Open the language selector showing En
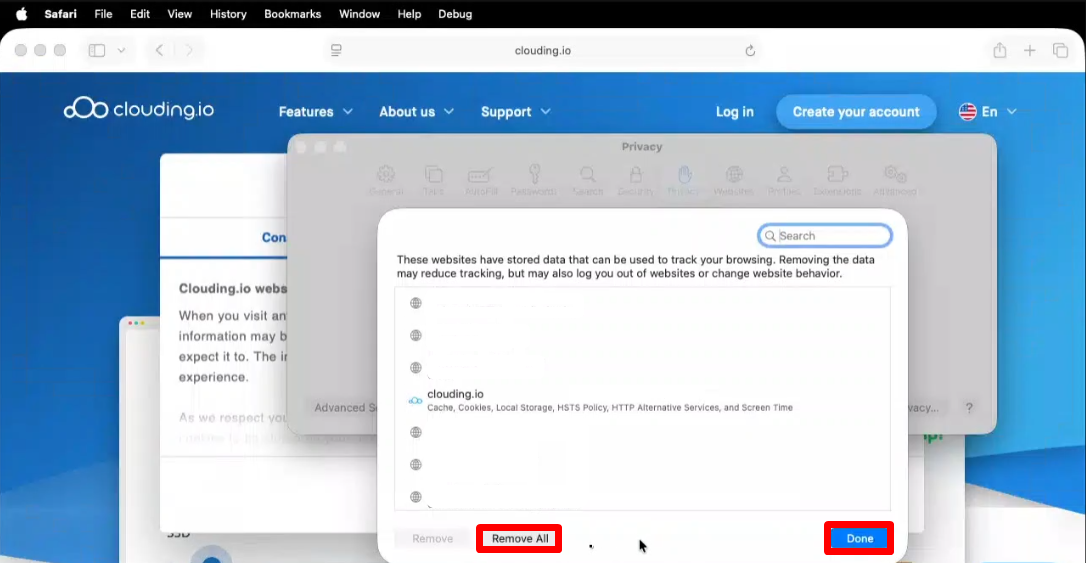The height and width of the screenshot is (563, 1086). tap(988, 112)
